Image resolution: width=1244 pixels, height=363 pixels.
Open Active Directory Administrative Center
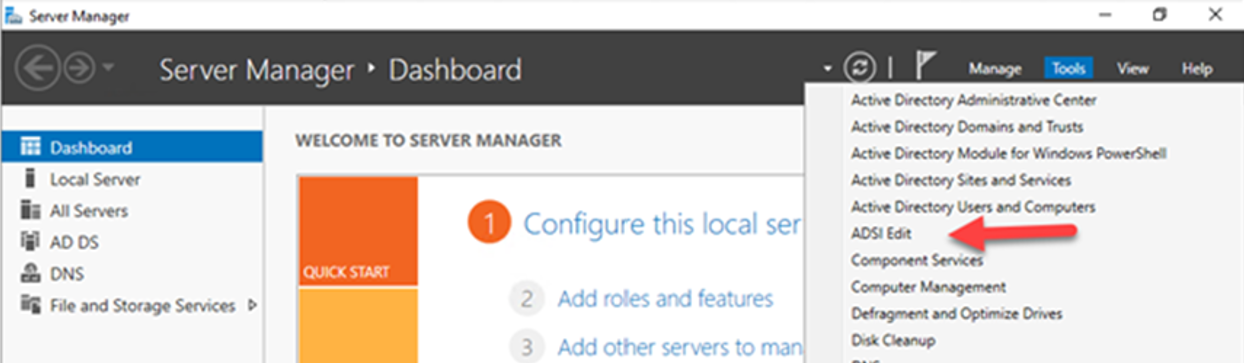(x=973, y=100)
